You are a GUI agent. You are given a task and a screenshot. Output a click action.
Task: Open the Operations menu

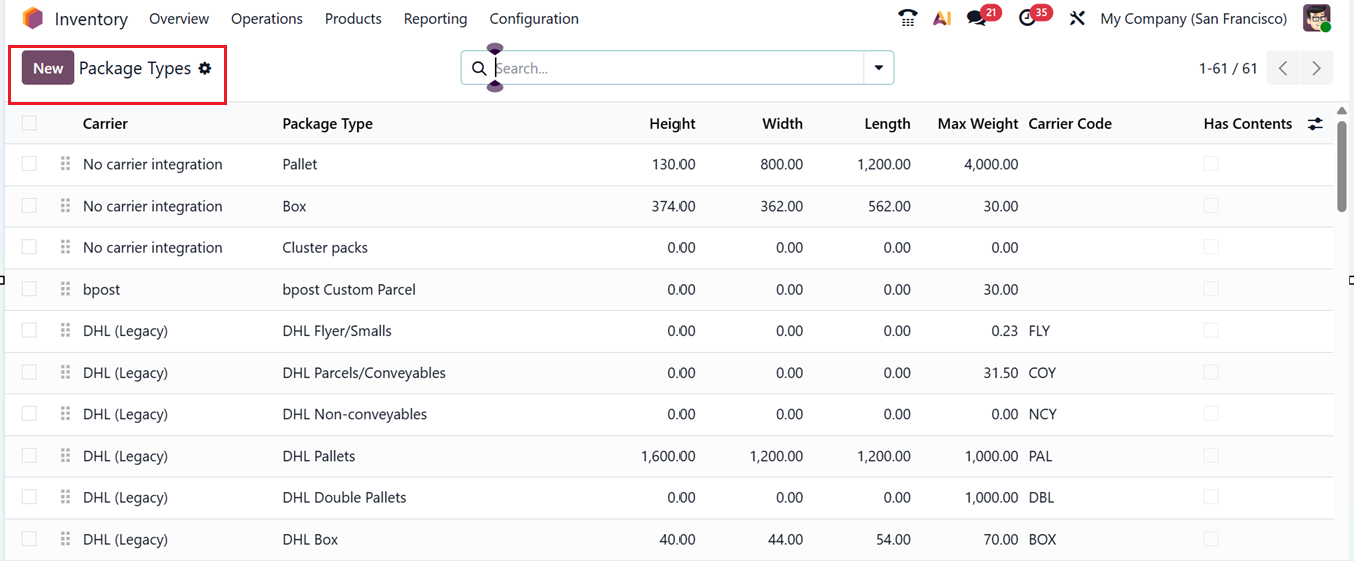pos(266,18)
